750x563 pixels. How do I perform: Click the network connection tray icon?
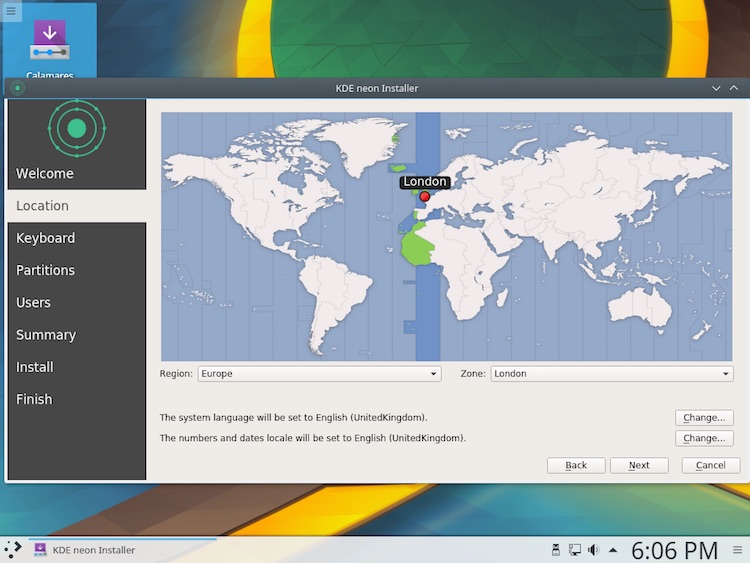[x=575, y=549]
